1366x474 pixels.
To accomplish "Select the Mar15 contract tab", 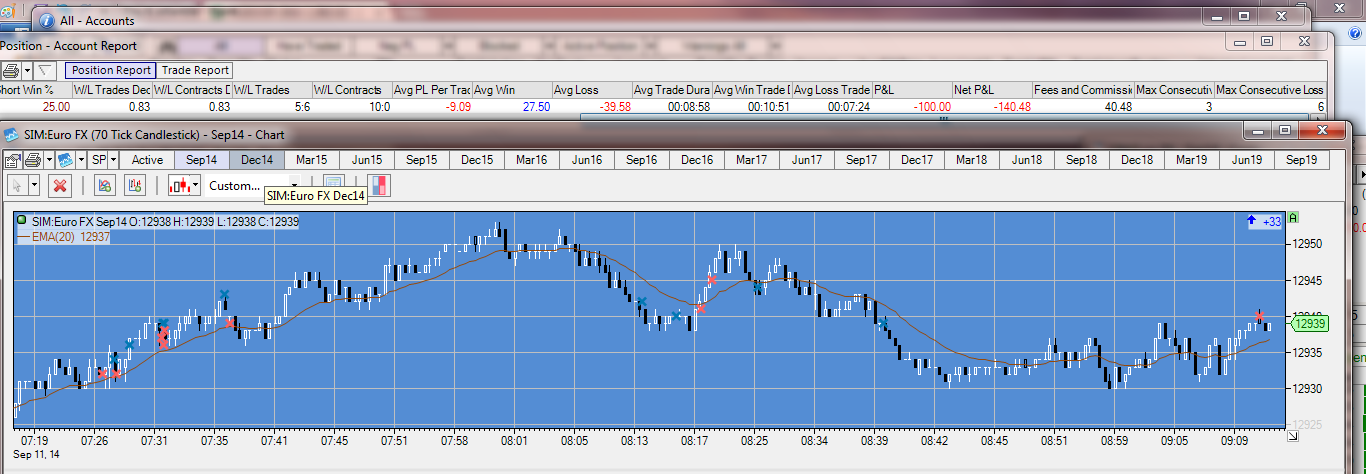I will coord(311,160).
